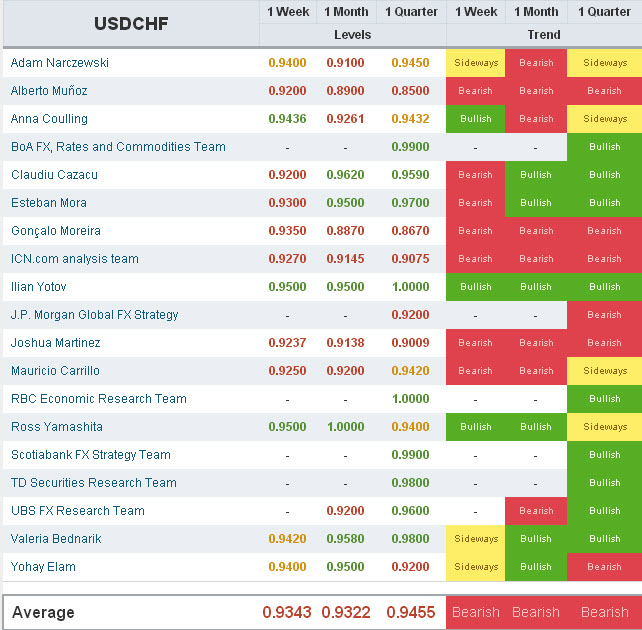Click Claudiu Cazacu's 0.9620 level

coord(345,175)
